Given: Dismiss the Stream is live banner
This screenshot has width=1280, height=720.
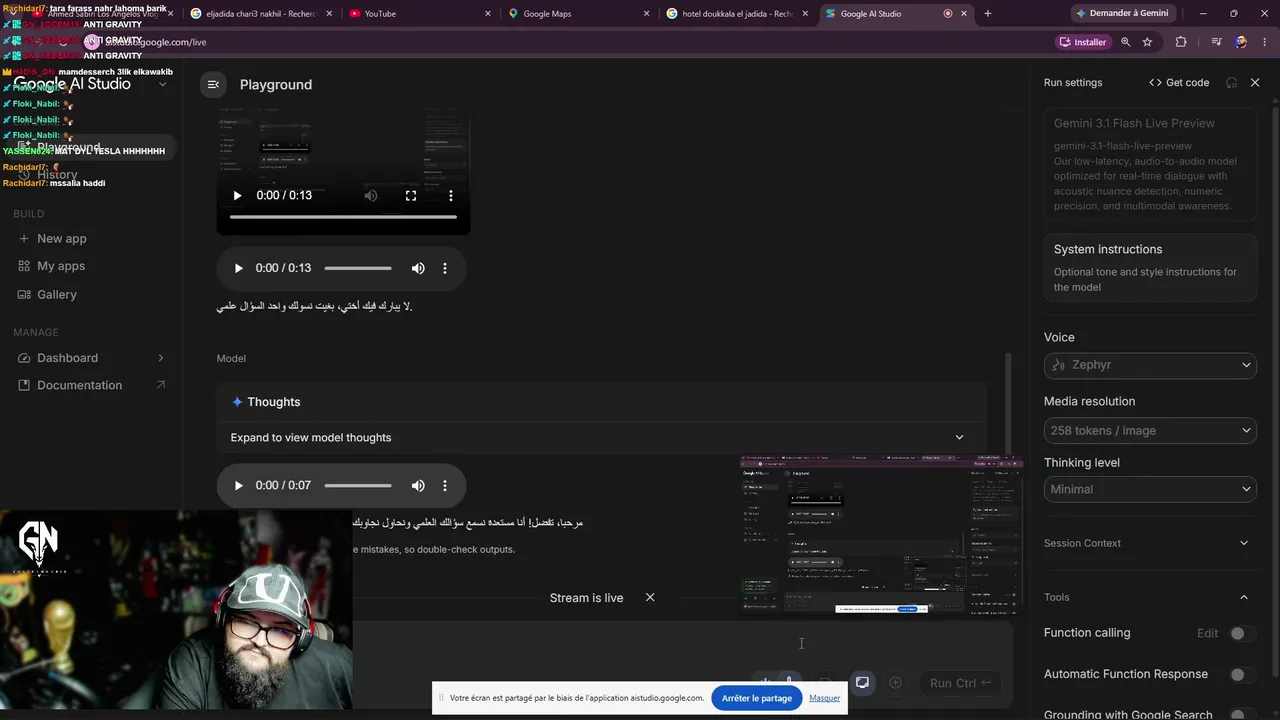Looking at the screenshot, I should click(x=650, y=597).
